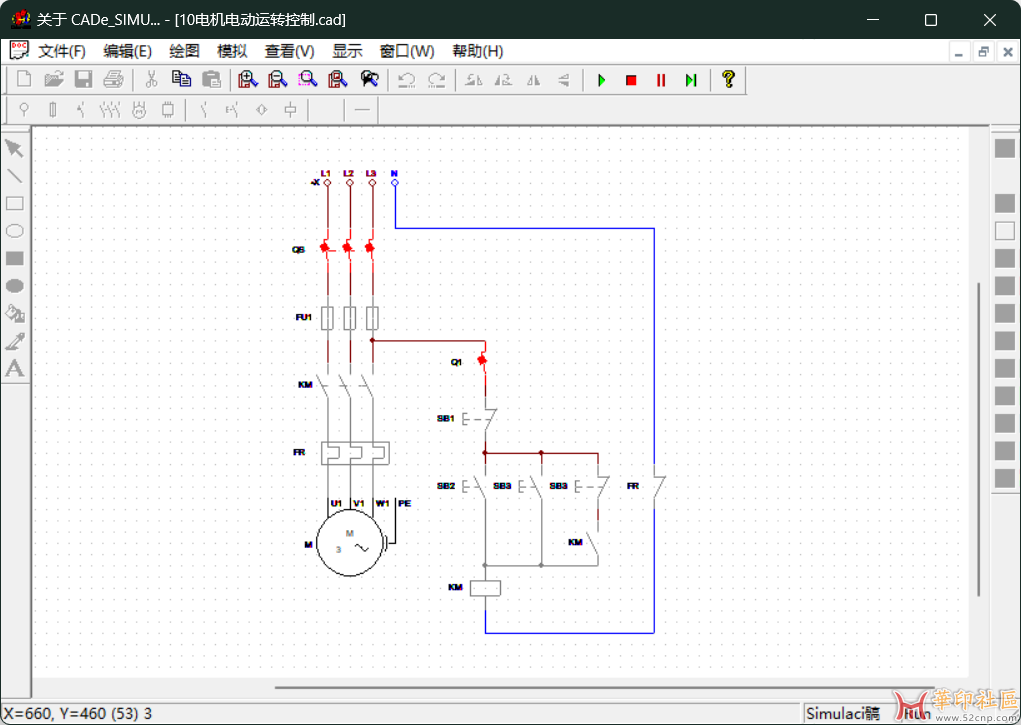The width and height of the screenshot is (1021, 725).
Task: Paste from clipboard using the paste icon
Action: [x=211, y=79]
